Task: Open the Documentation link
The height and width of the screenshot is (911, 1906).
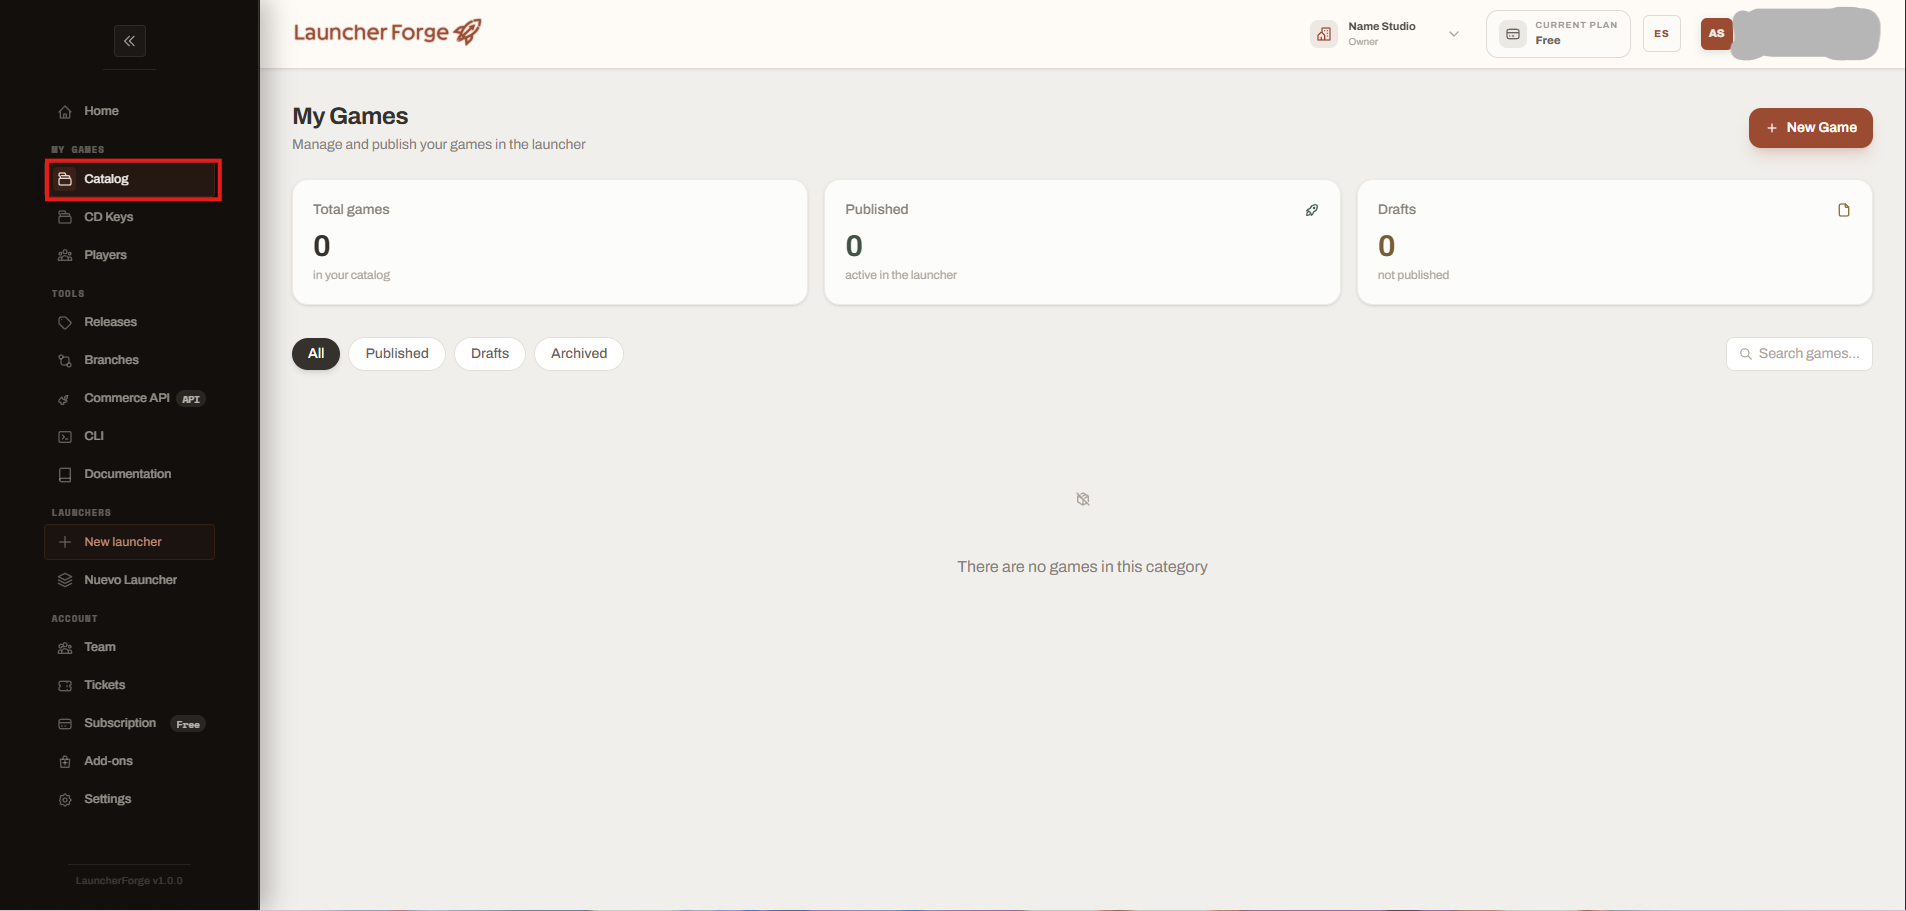Action: 130,474
